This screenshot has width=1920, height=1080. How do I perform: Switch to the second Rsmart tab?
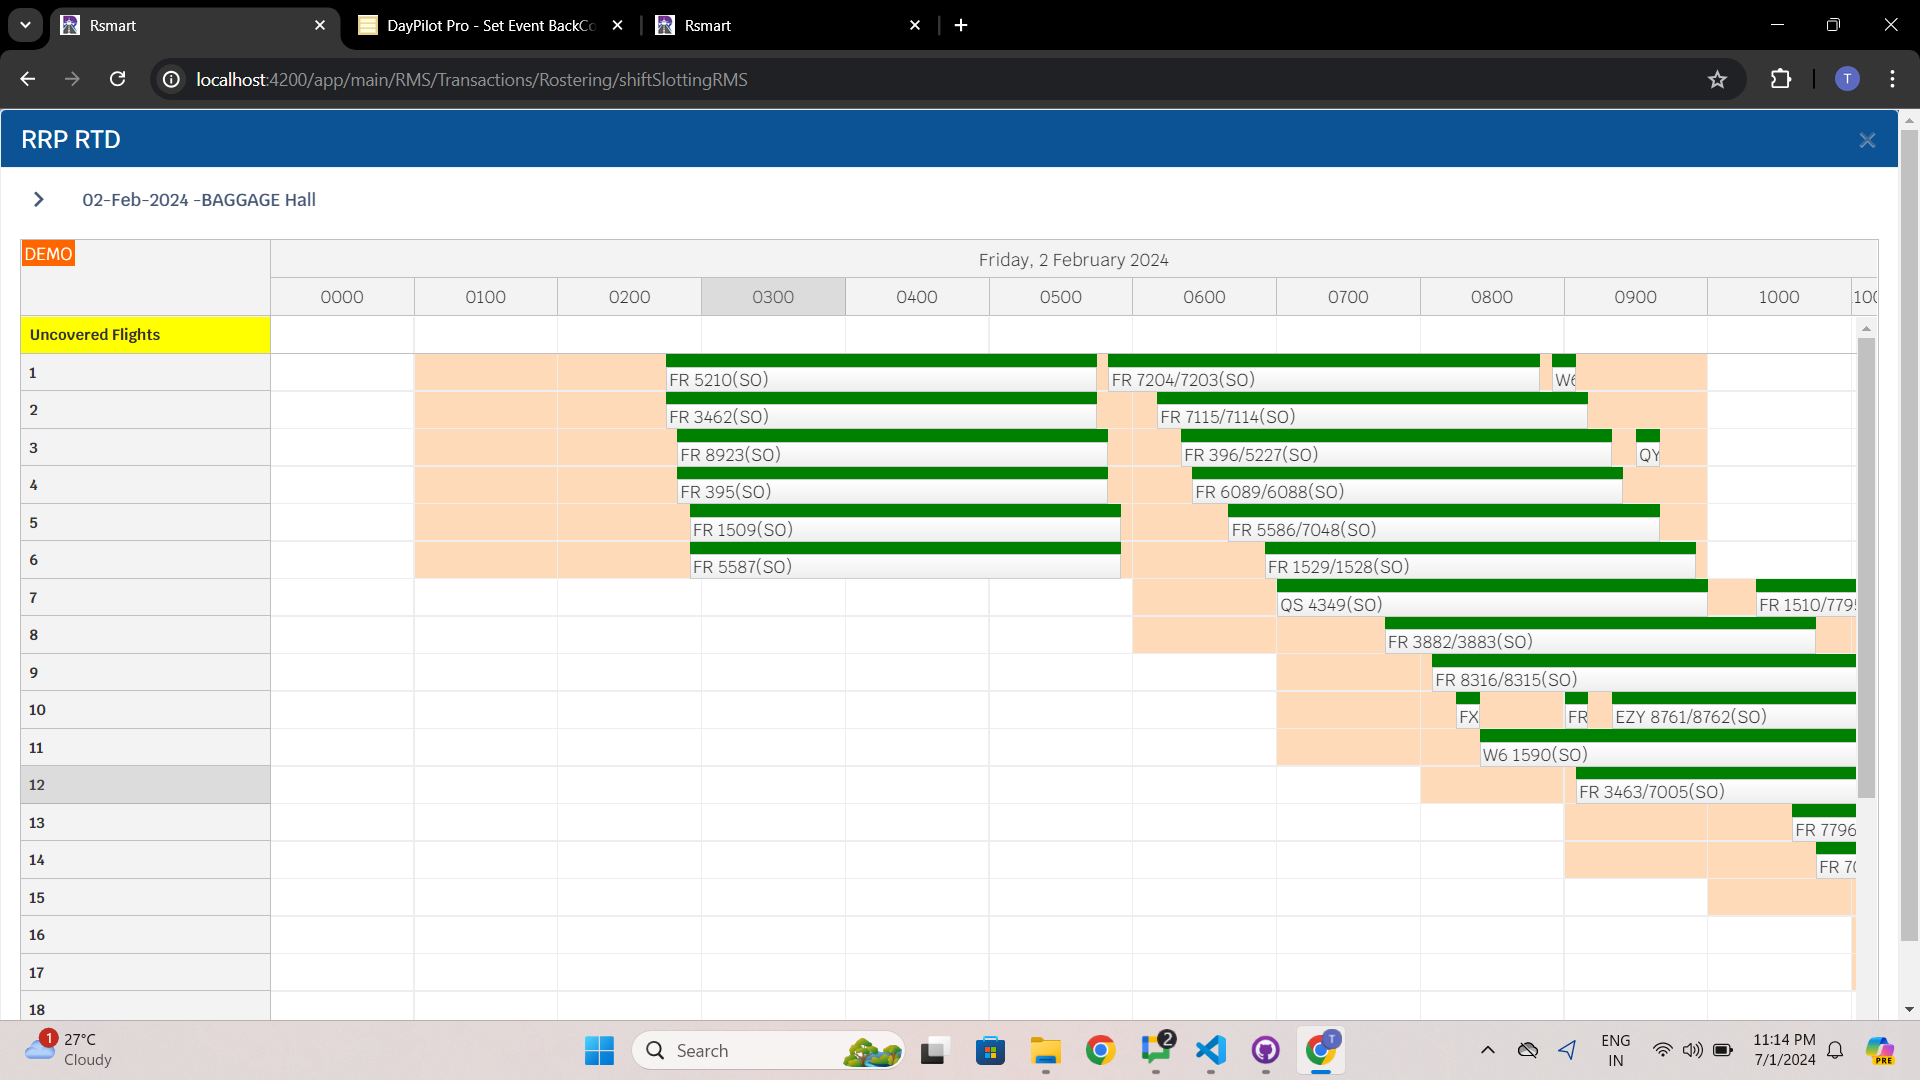click(787, 25)
